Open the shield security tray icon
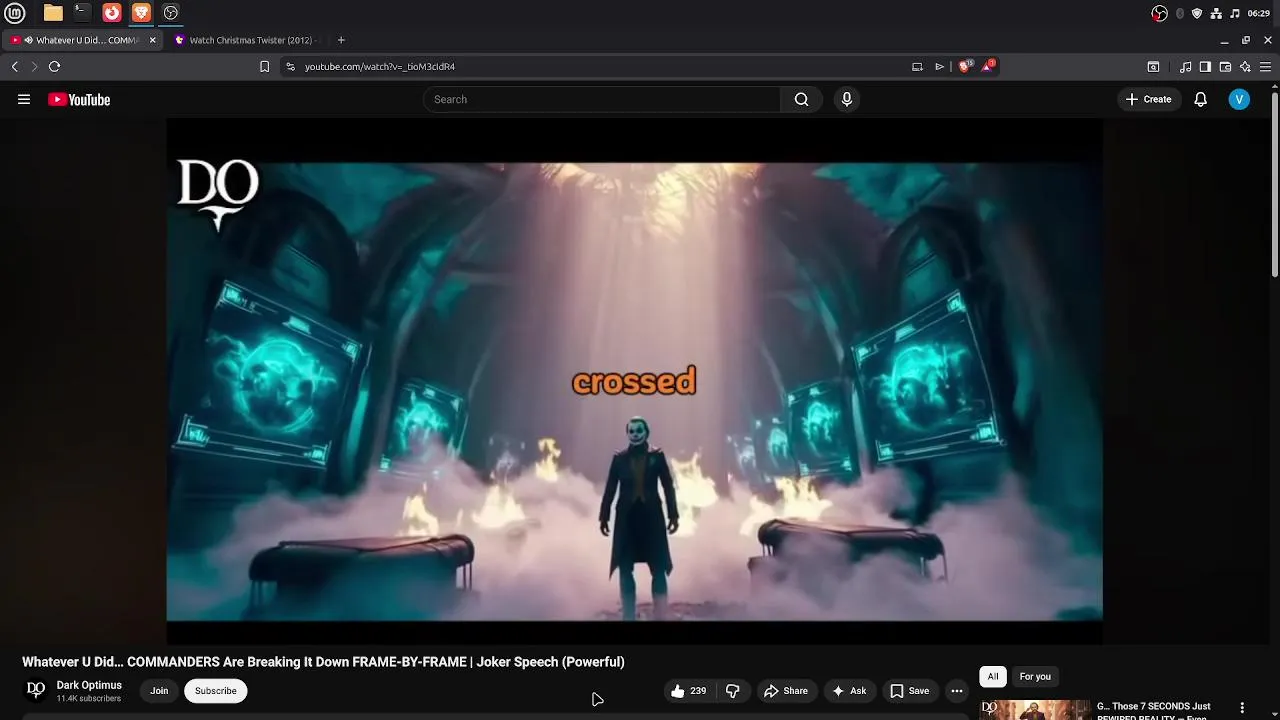This screenshot has height=720, width=1280. pyautogui.click(x=1197, y=13)
